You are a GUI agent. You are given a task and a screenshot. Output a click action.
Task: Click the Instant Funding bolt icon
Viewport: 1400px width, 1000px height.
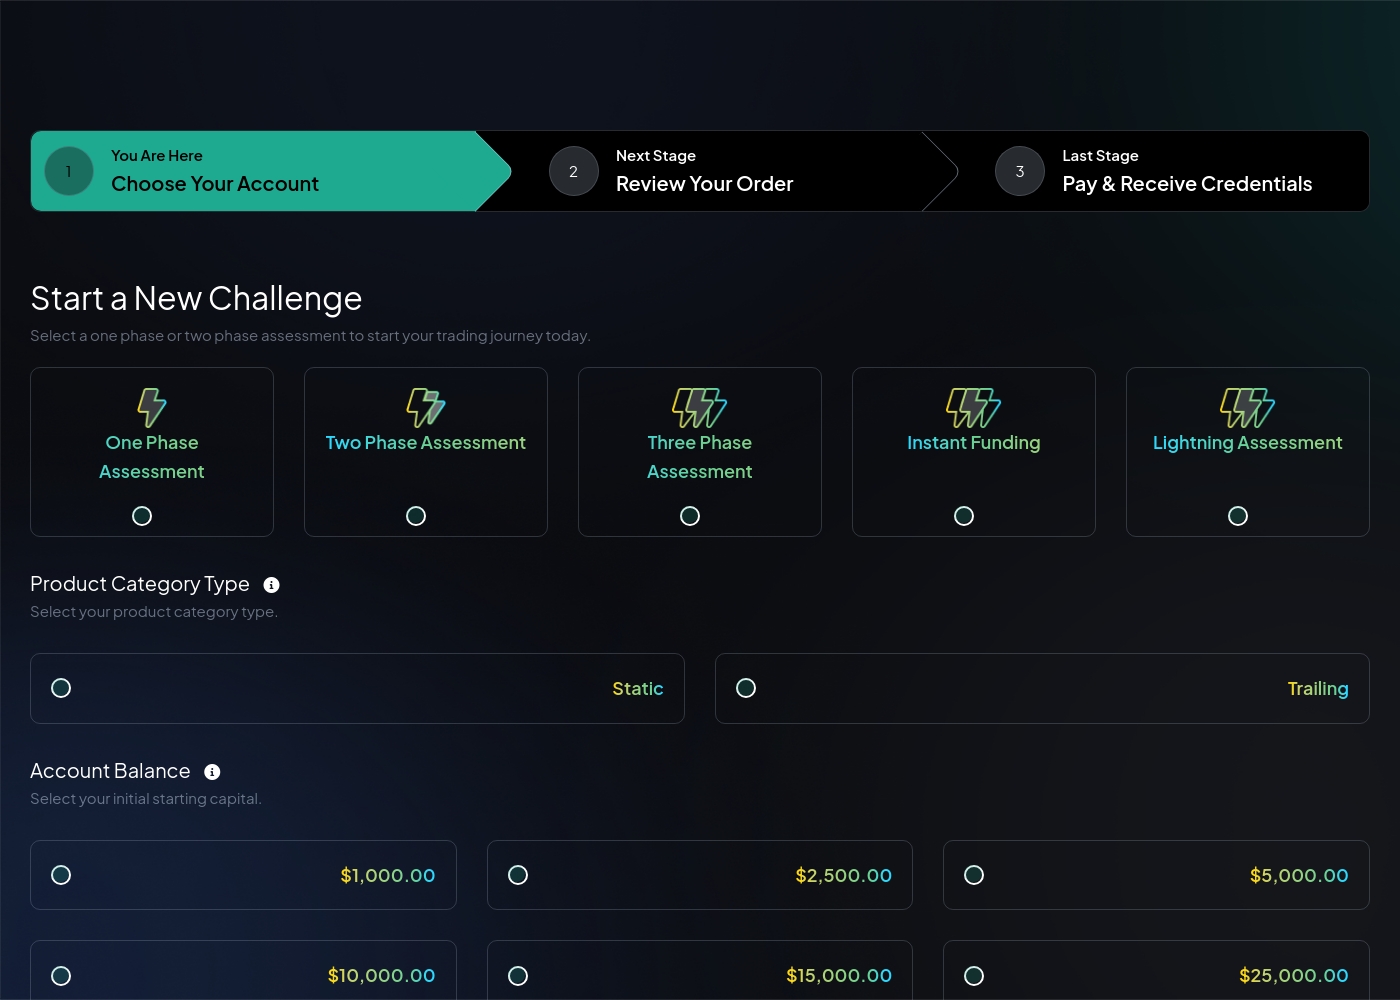pyautogui.click(x=974, y=408)
